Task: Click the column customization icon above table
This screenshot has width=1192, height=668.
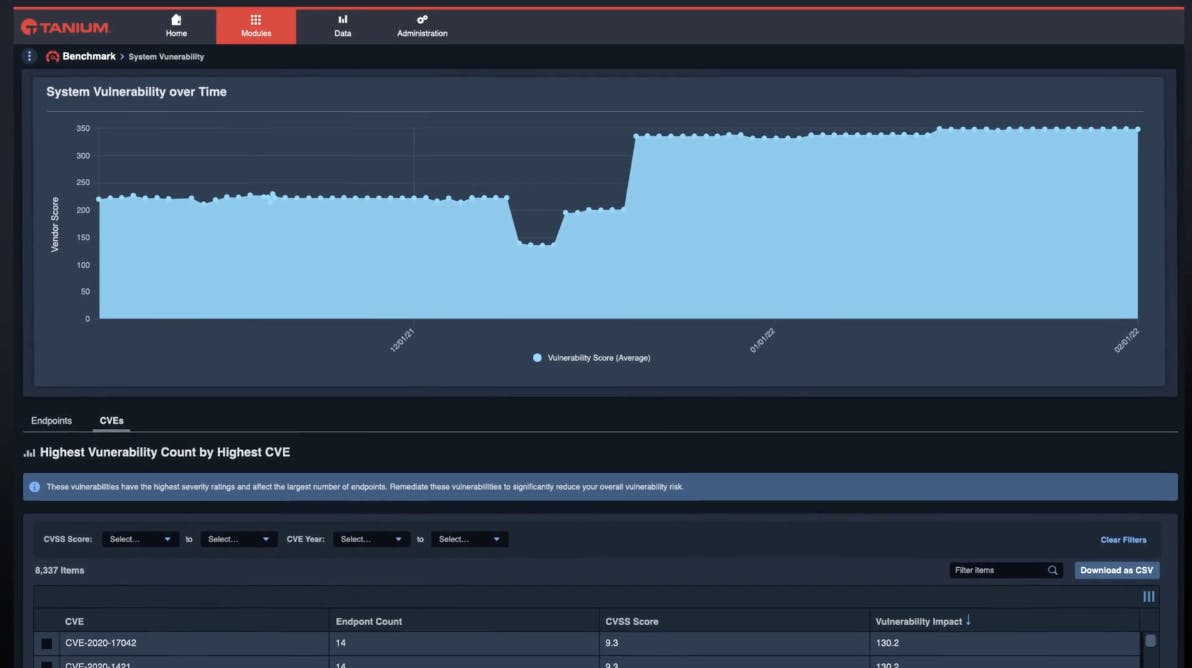Action: click(x=1148, y=597)
